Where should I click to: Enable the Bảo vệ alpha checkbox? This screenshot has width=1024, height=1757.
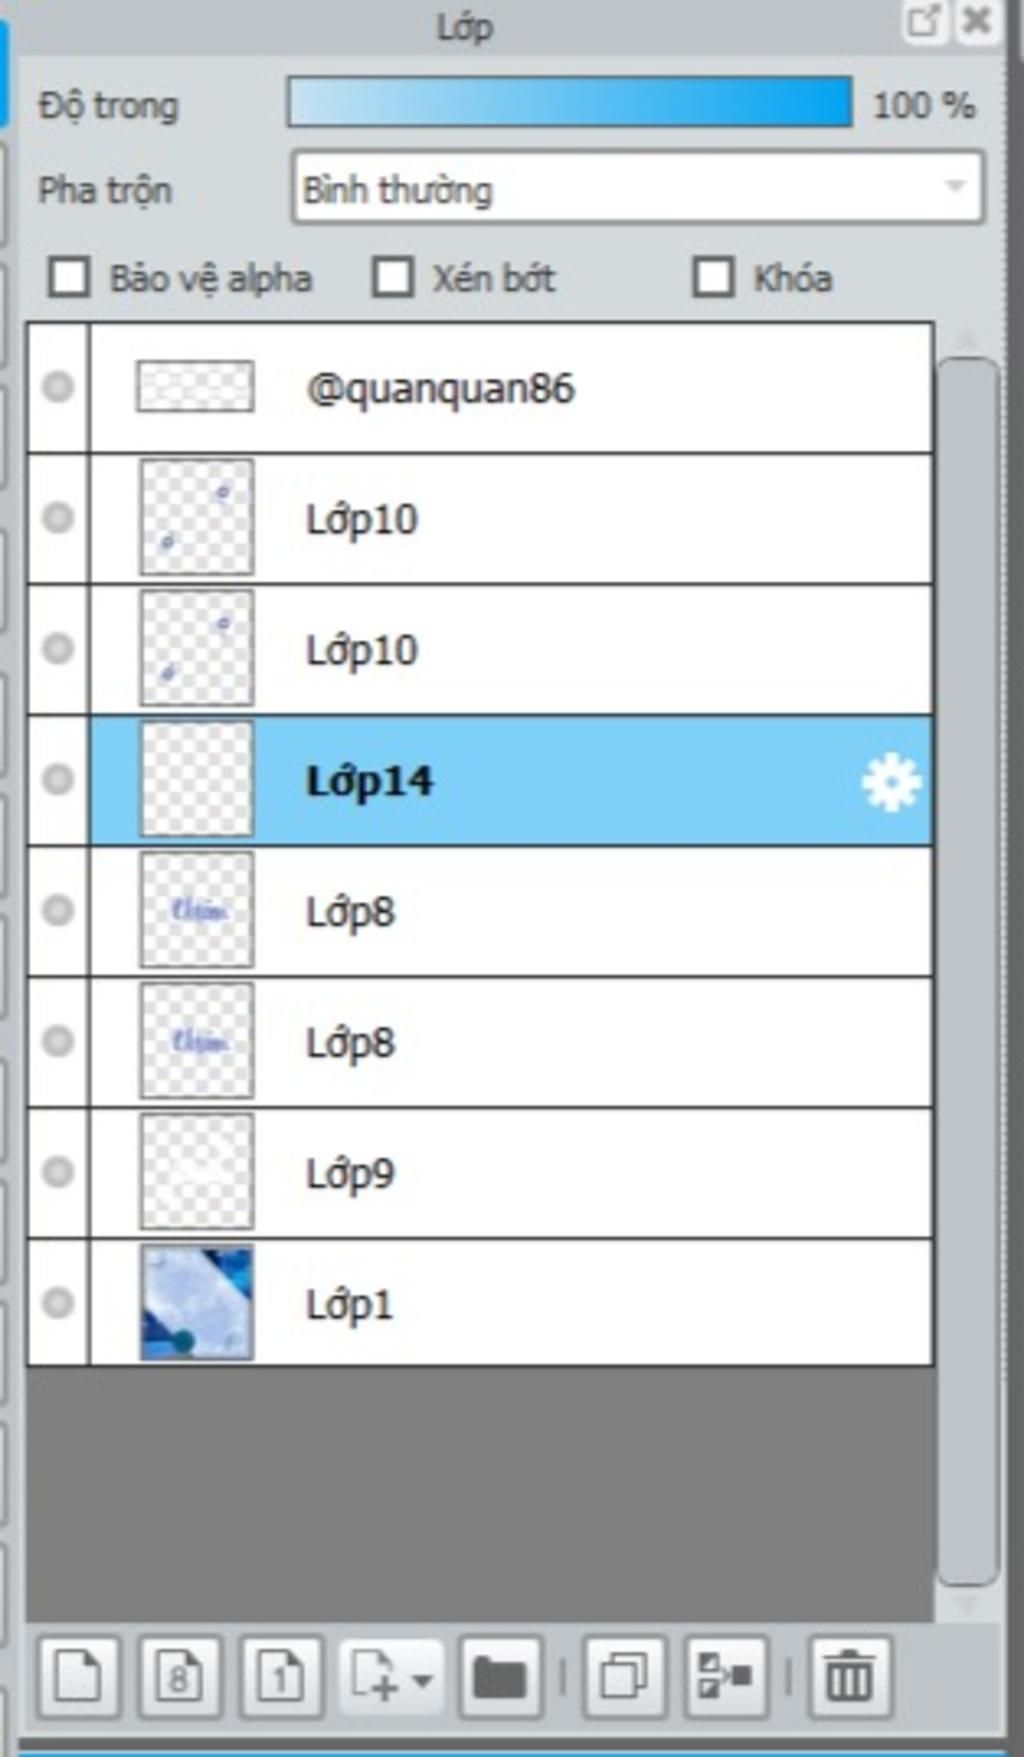tap(69, 277)
